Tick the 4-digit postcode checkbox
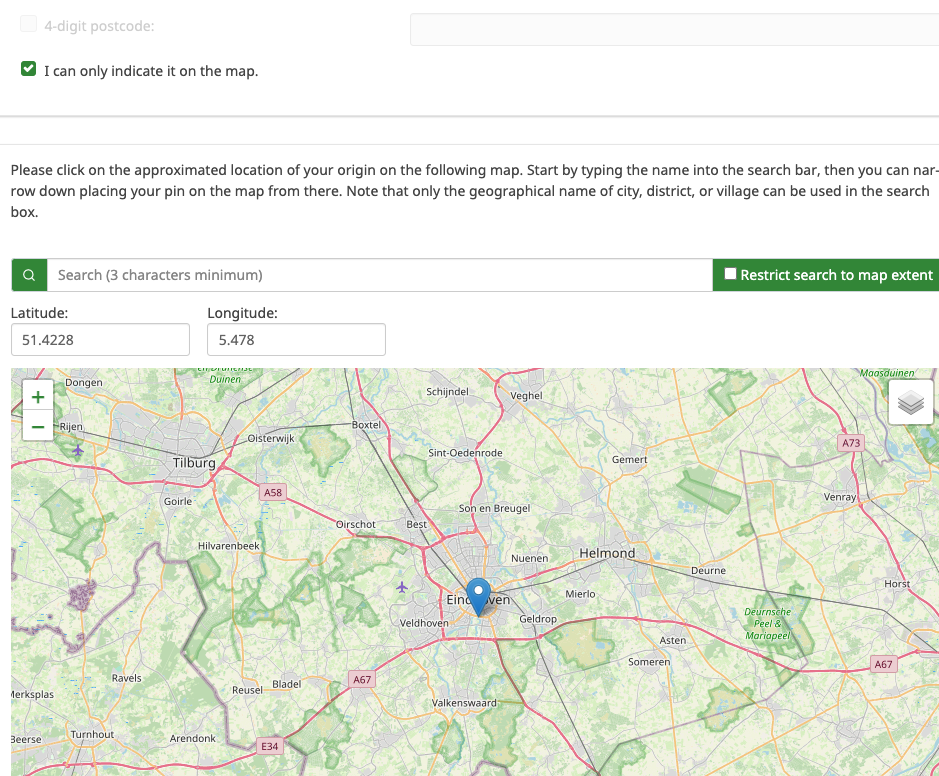 29,24
